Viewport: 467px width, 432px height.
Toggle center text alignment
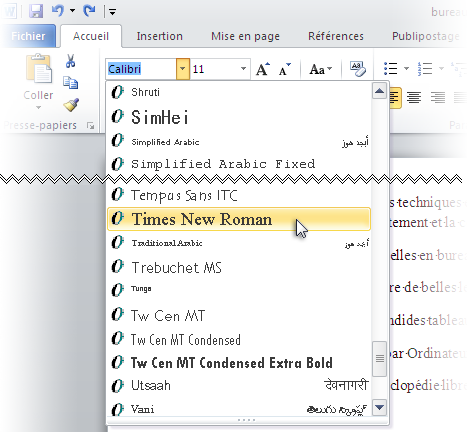pyautogui.click(x=414, y=98)
